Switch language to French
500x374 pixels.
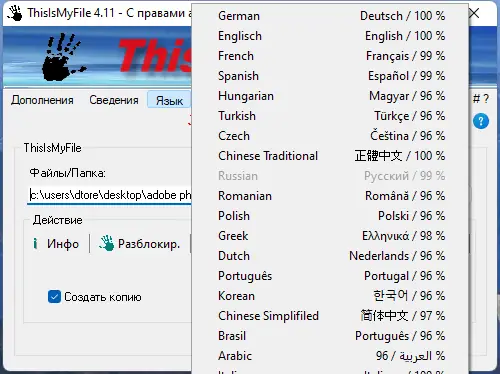[x=331, y=56]
